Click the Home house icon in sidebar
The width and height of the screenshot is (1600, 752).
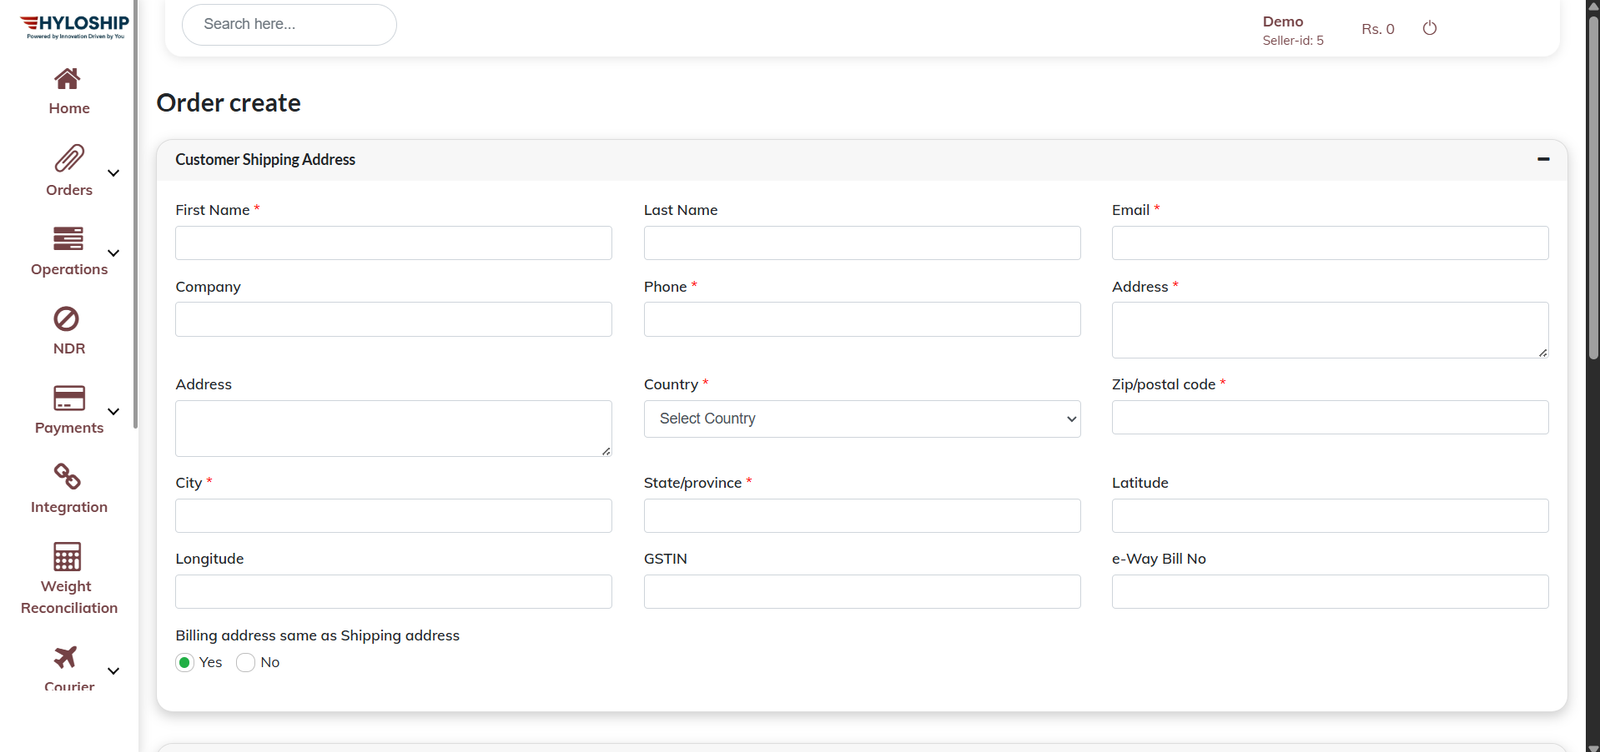click(x=67, y=79)
